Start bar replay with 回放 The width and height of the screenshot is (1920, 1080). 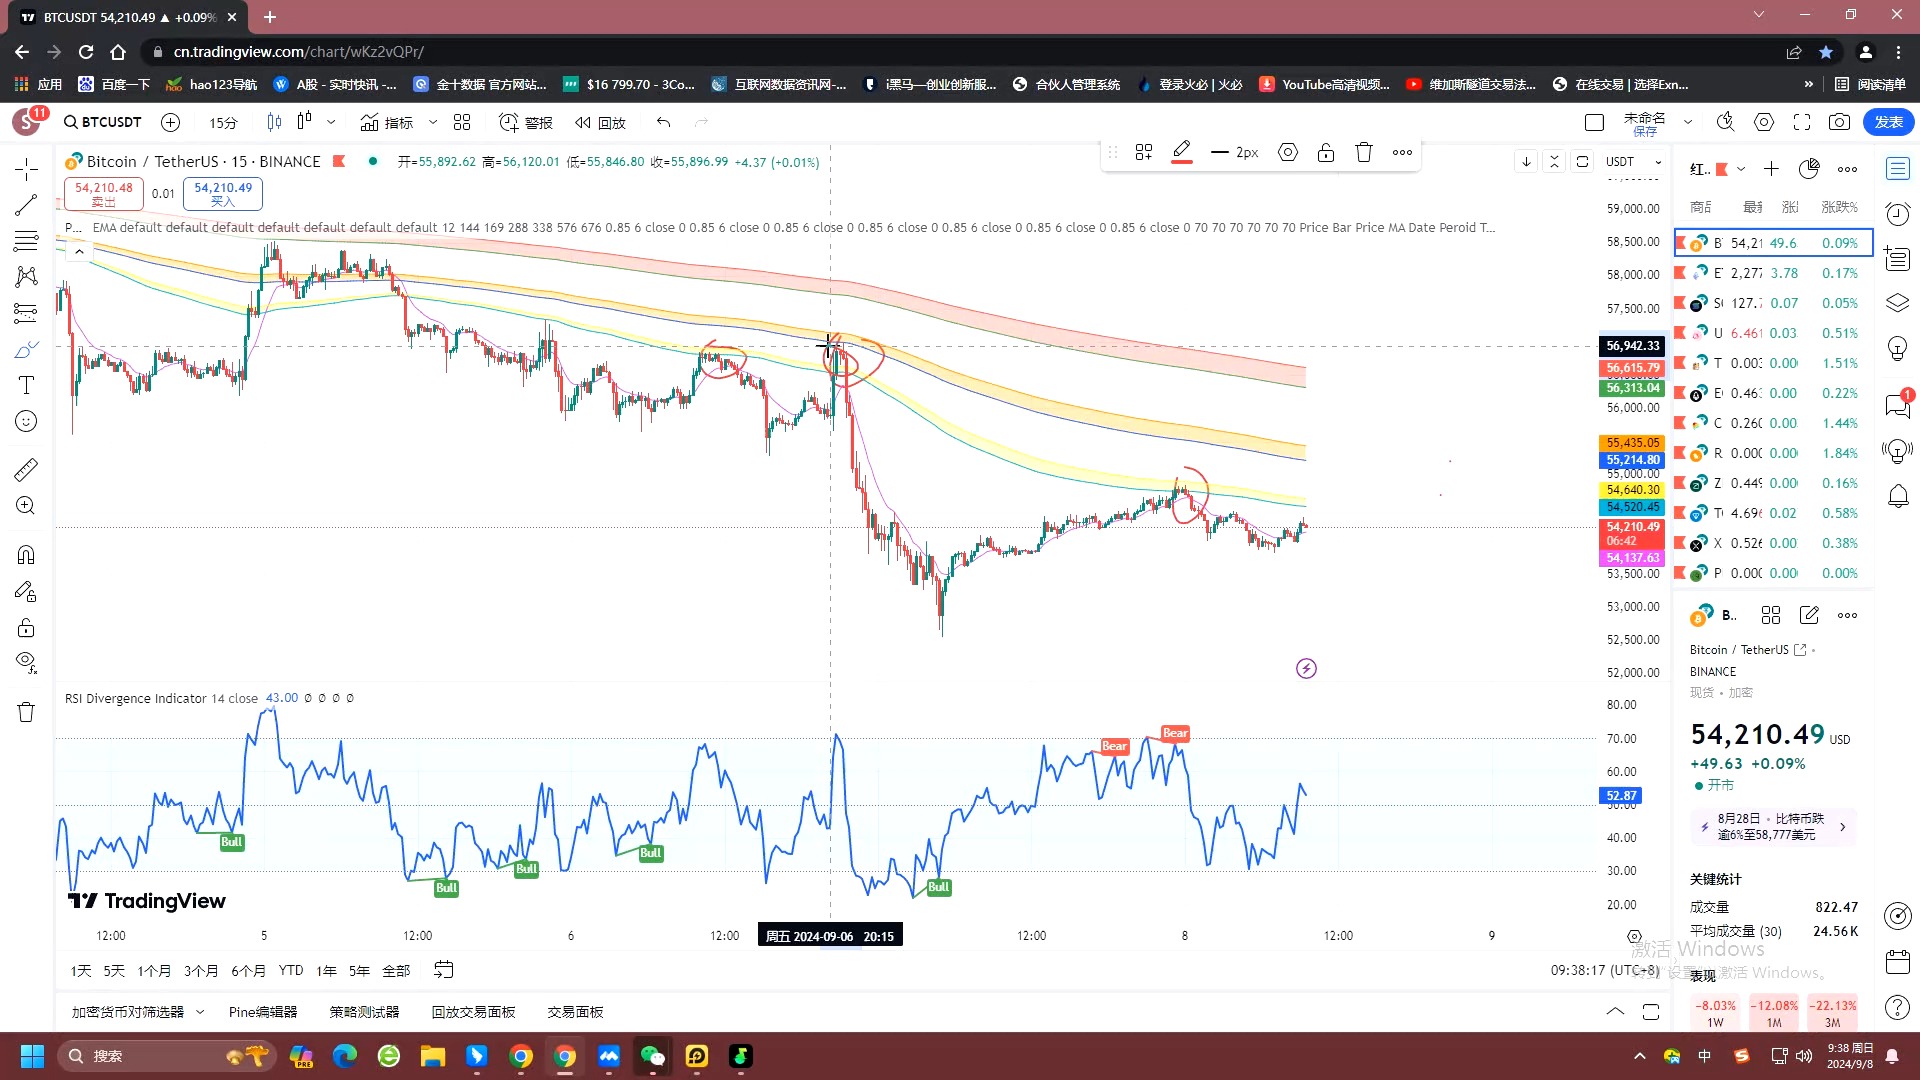point(600,122)
